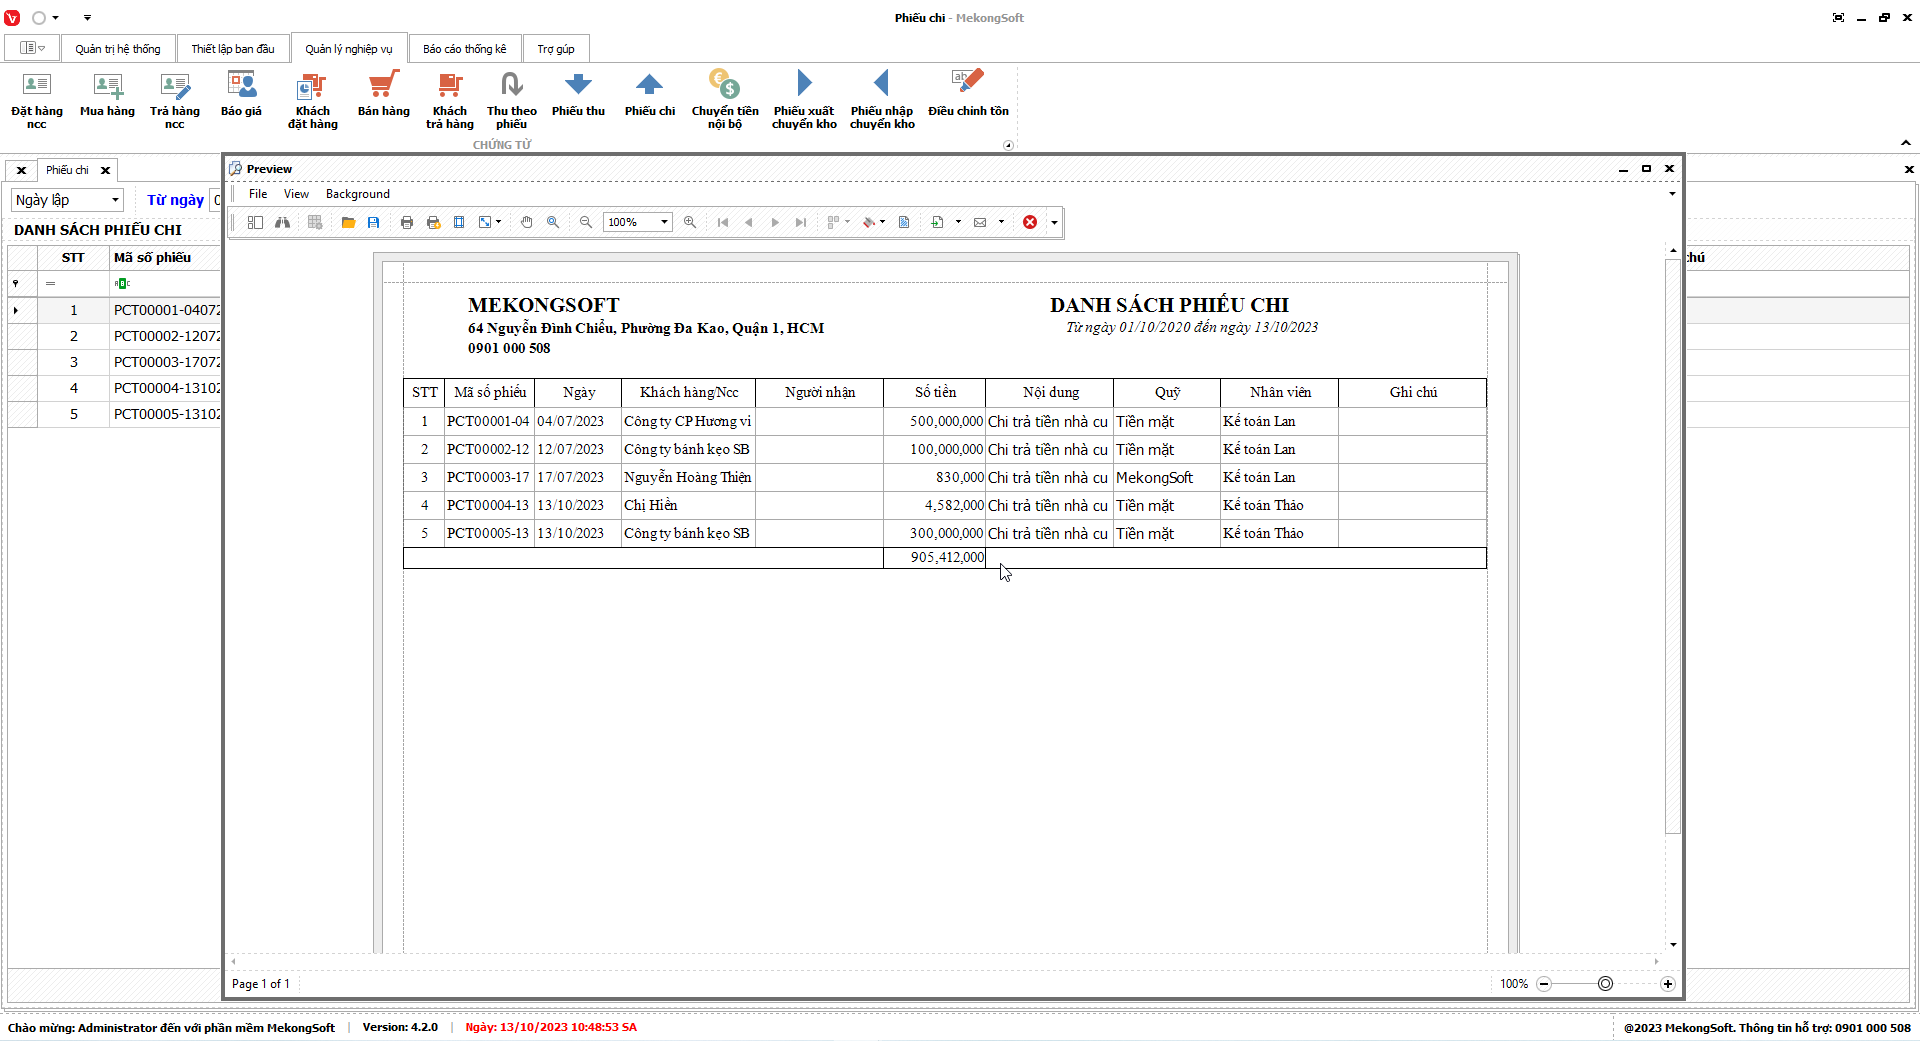This screenshot has width=1920, height=1041.
Task: Toggle the thumbnails panel in Preview toolbar
Action: (x=255, y=223)
